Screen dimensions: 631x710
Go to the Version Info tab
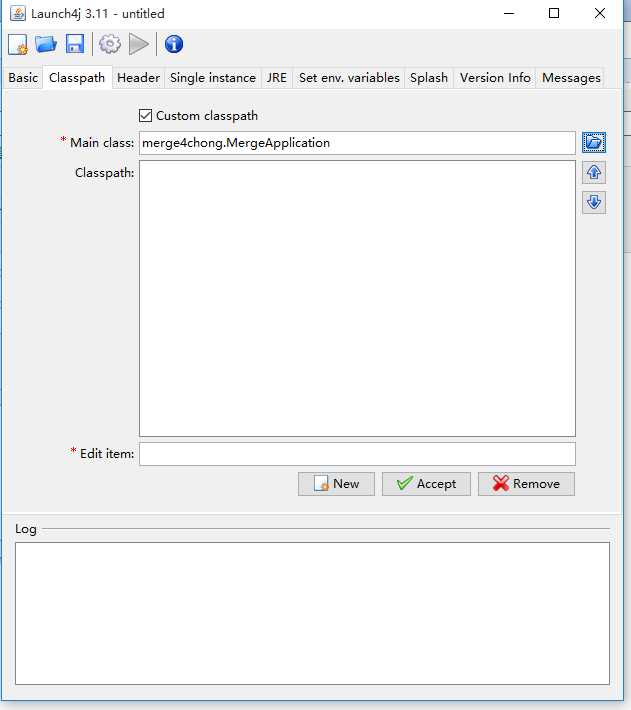tap(495, 78)
